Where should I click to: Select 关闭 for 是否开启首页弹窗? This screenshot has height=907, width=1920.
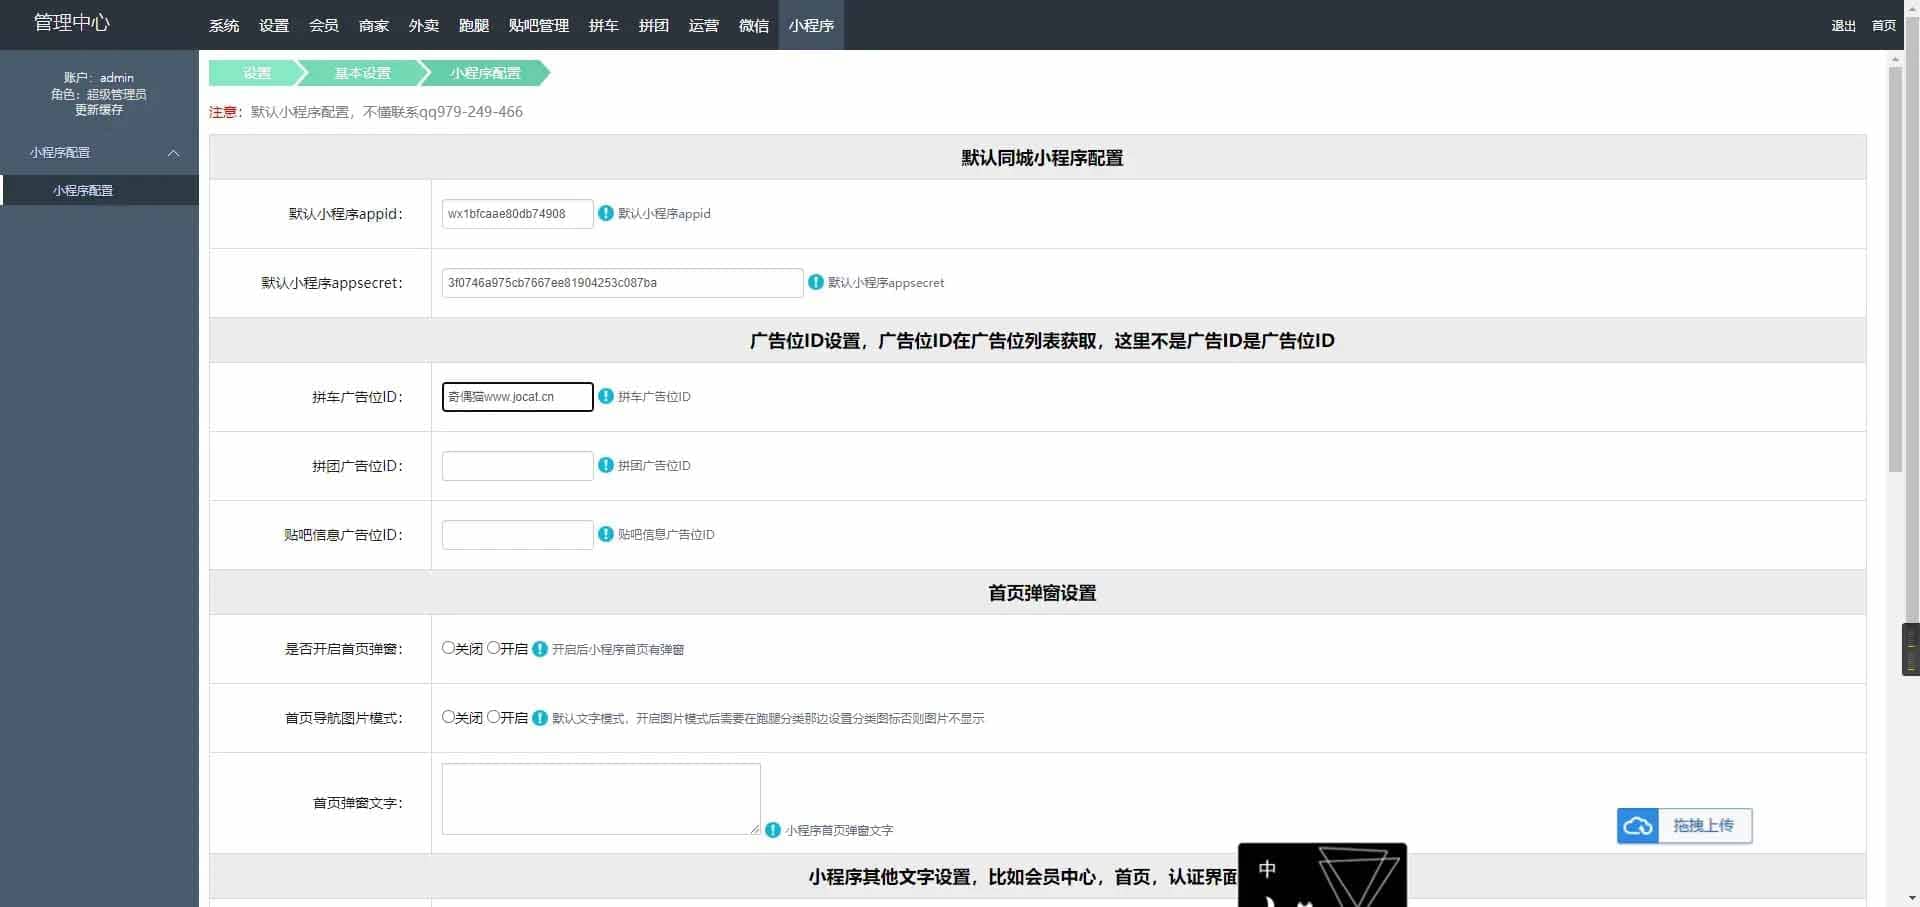(x=449, y=648)
